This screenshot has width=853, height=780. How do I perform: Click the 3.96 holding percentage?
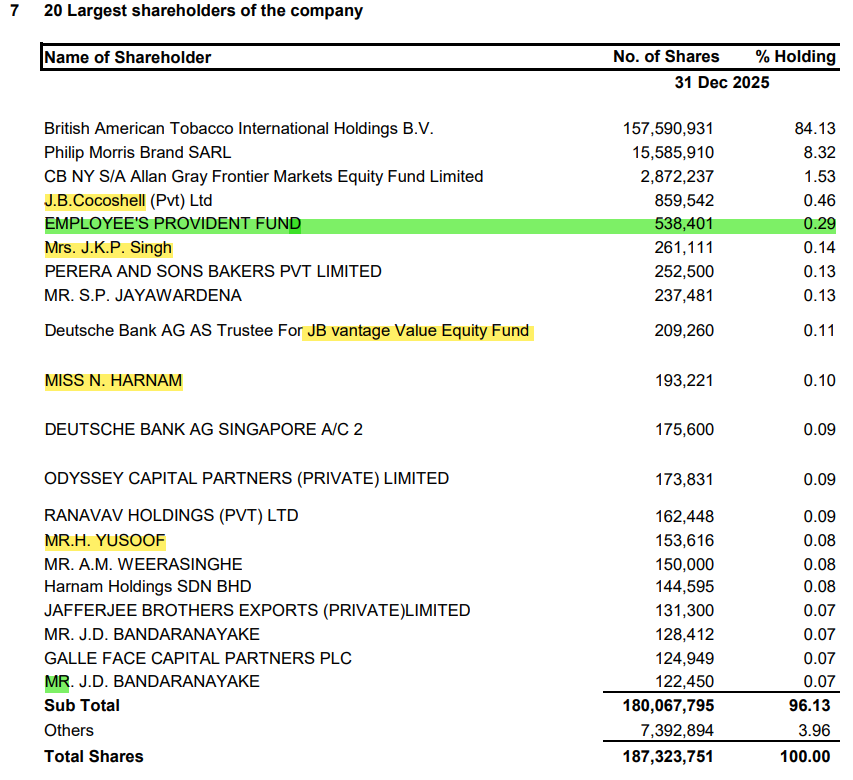[814, 731]
